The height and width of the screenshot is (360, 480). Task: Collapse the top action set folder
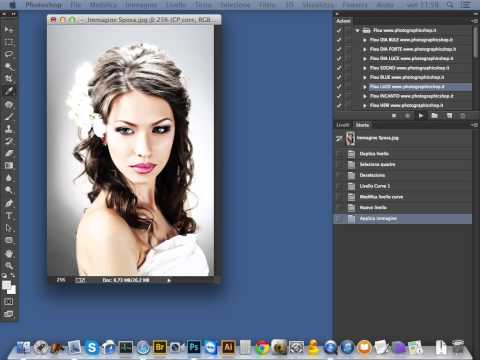(357, 30)
